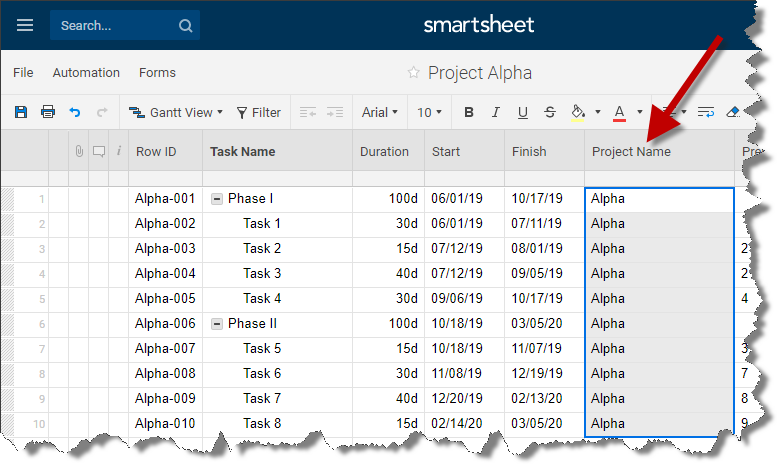This screenshot has height=464, width=777.
Task: Collapse the Phase II row
Action: [x=217, y=324]
